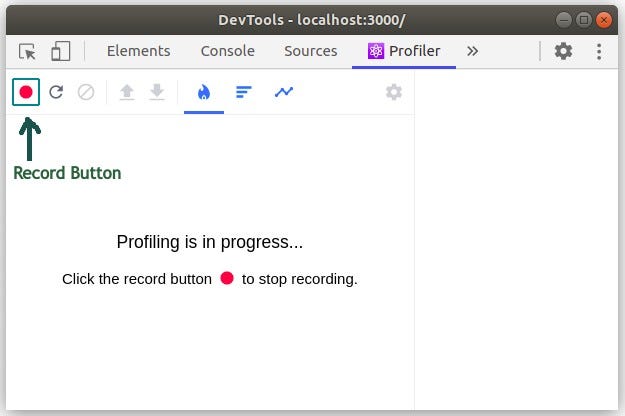Click 'Profiling is in progress...' text
This screenshot has height=416, width=625.
210,242
